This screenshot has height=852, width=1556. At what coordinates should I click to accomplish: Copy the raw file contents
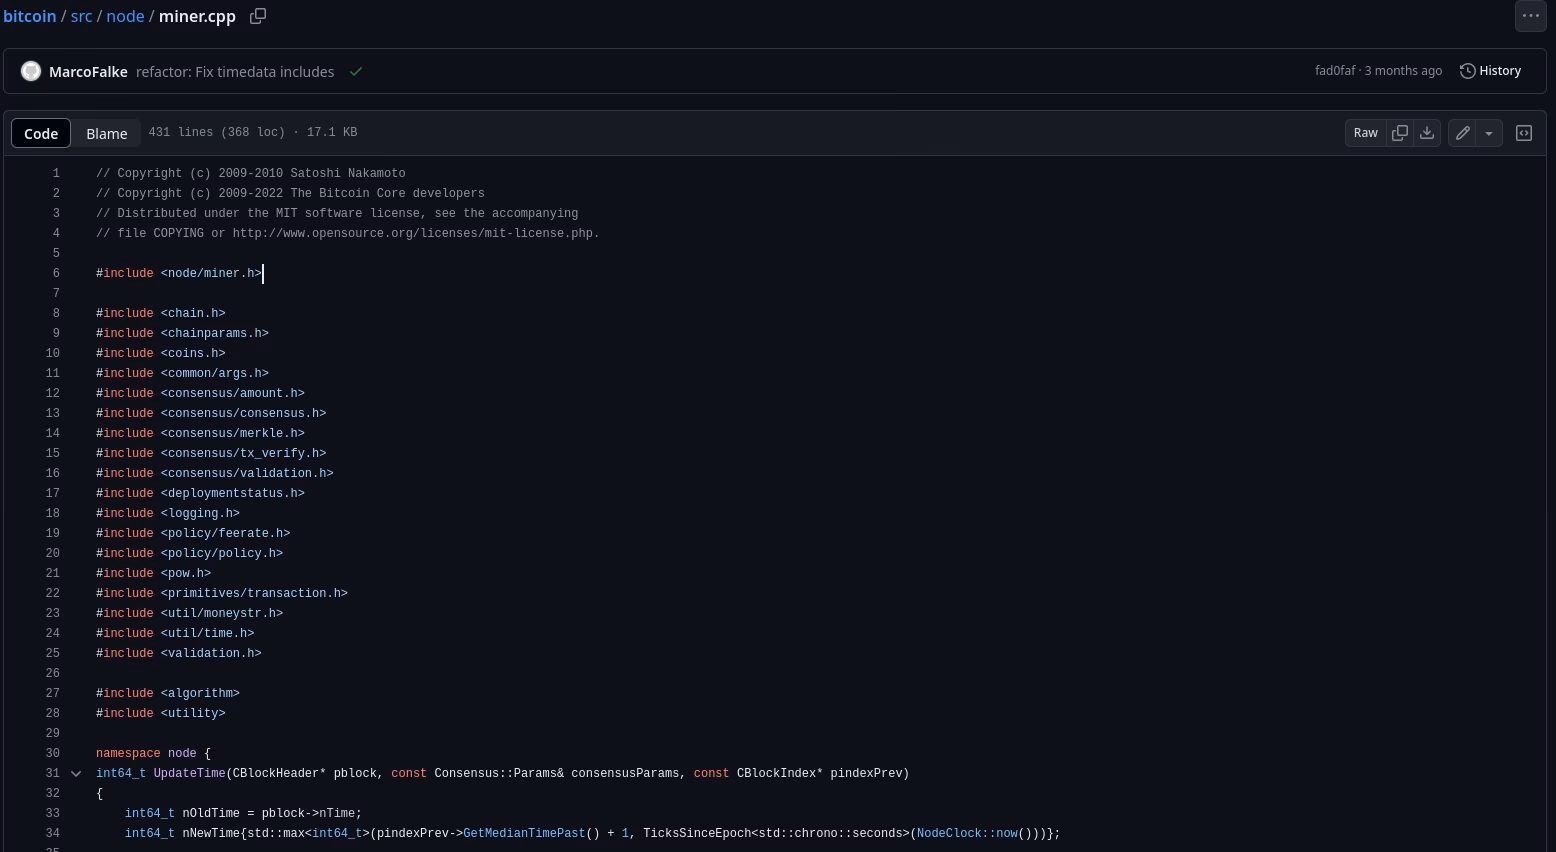tap(1400, 132)
